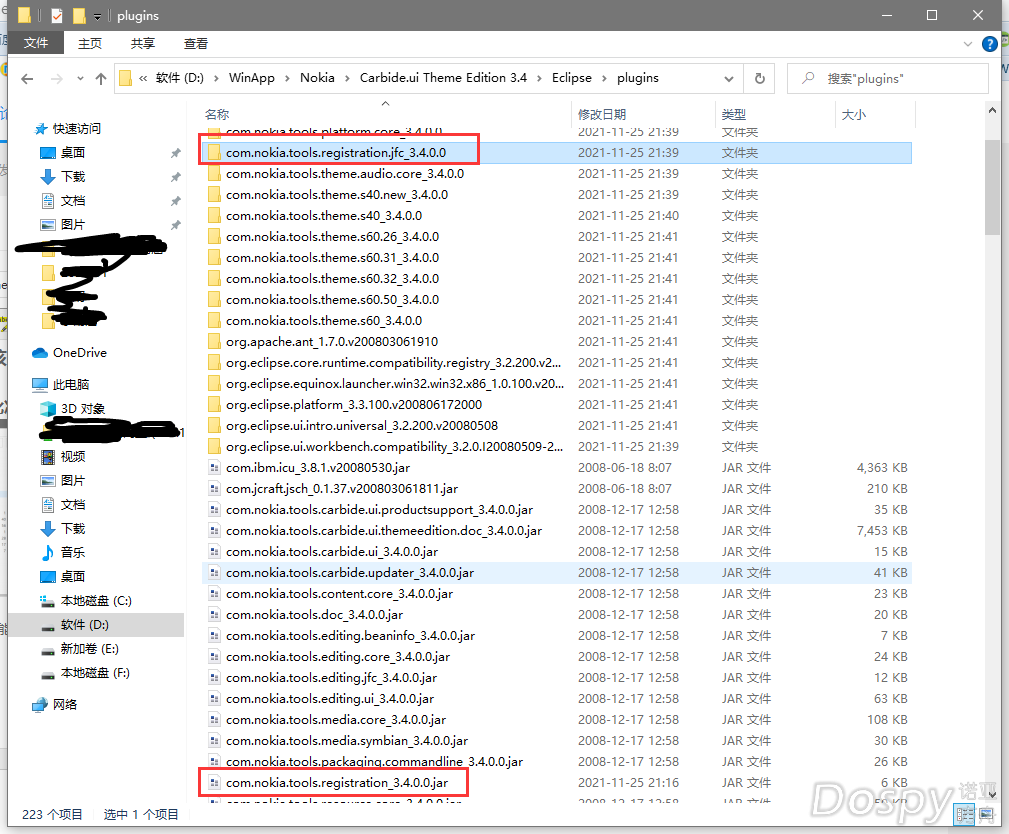Click JAR icon of com.jcraft.jsch_0.1.37 file
Viewport: 1009px width, 834px height.
point(214,488)
